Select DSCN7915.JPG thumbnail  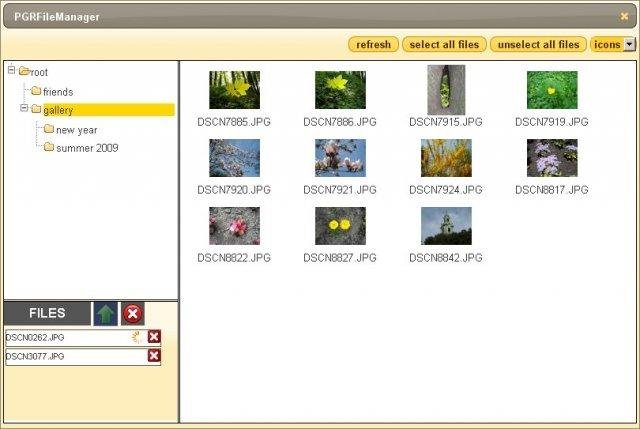click(x=446, y=90)
